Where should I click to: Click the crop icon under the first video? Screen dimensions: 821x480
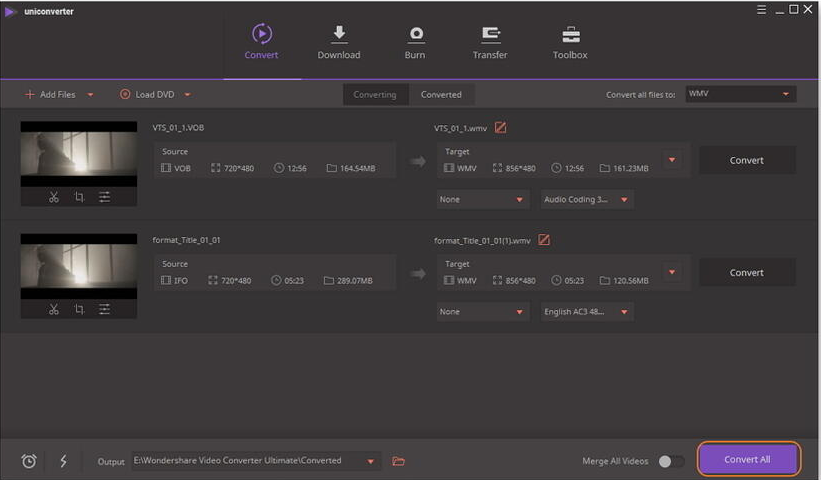pyautogui.click(x=79, y=197)
